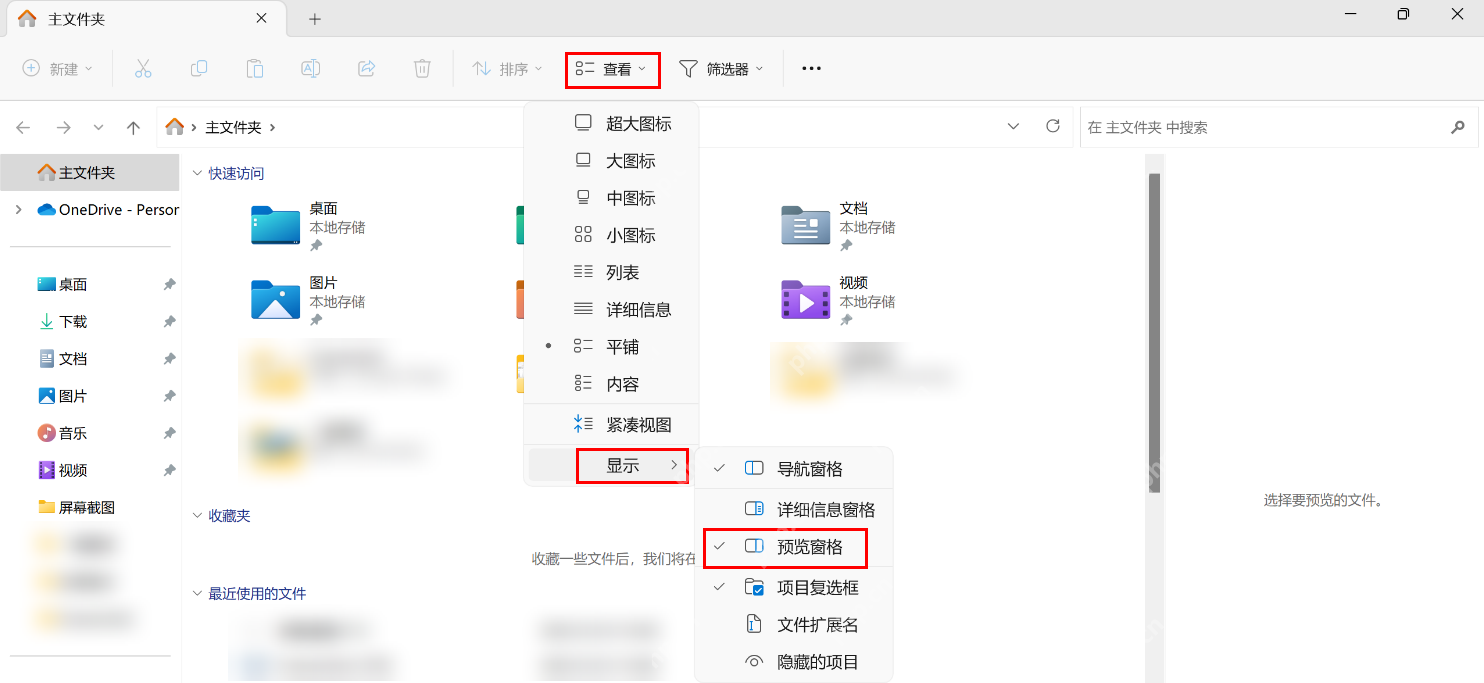This screenshot has height=683, width=1484.
Task: Maximize or restore the Explorer window
Action: [1403, 14]
